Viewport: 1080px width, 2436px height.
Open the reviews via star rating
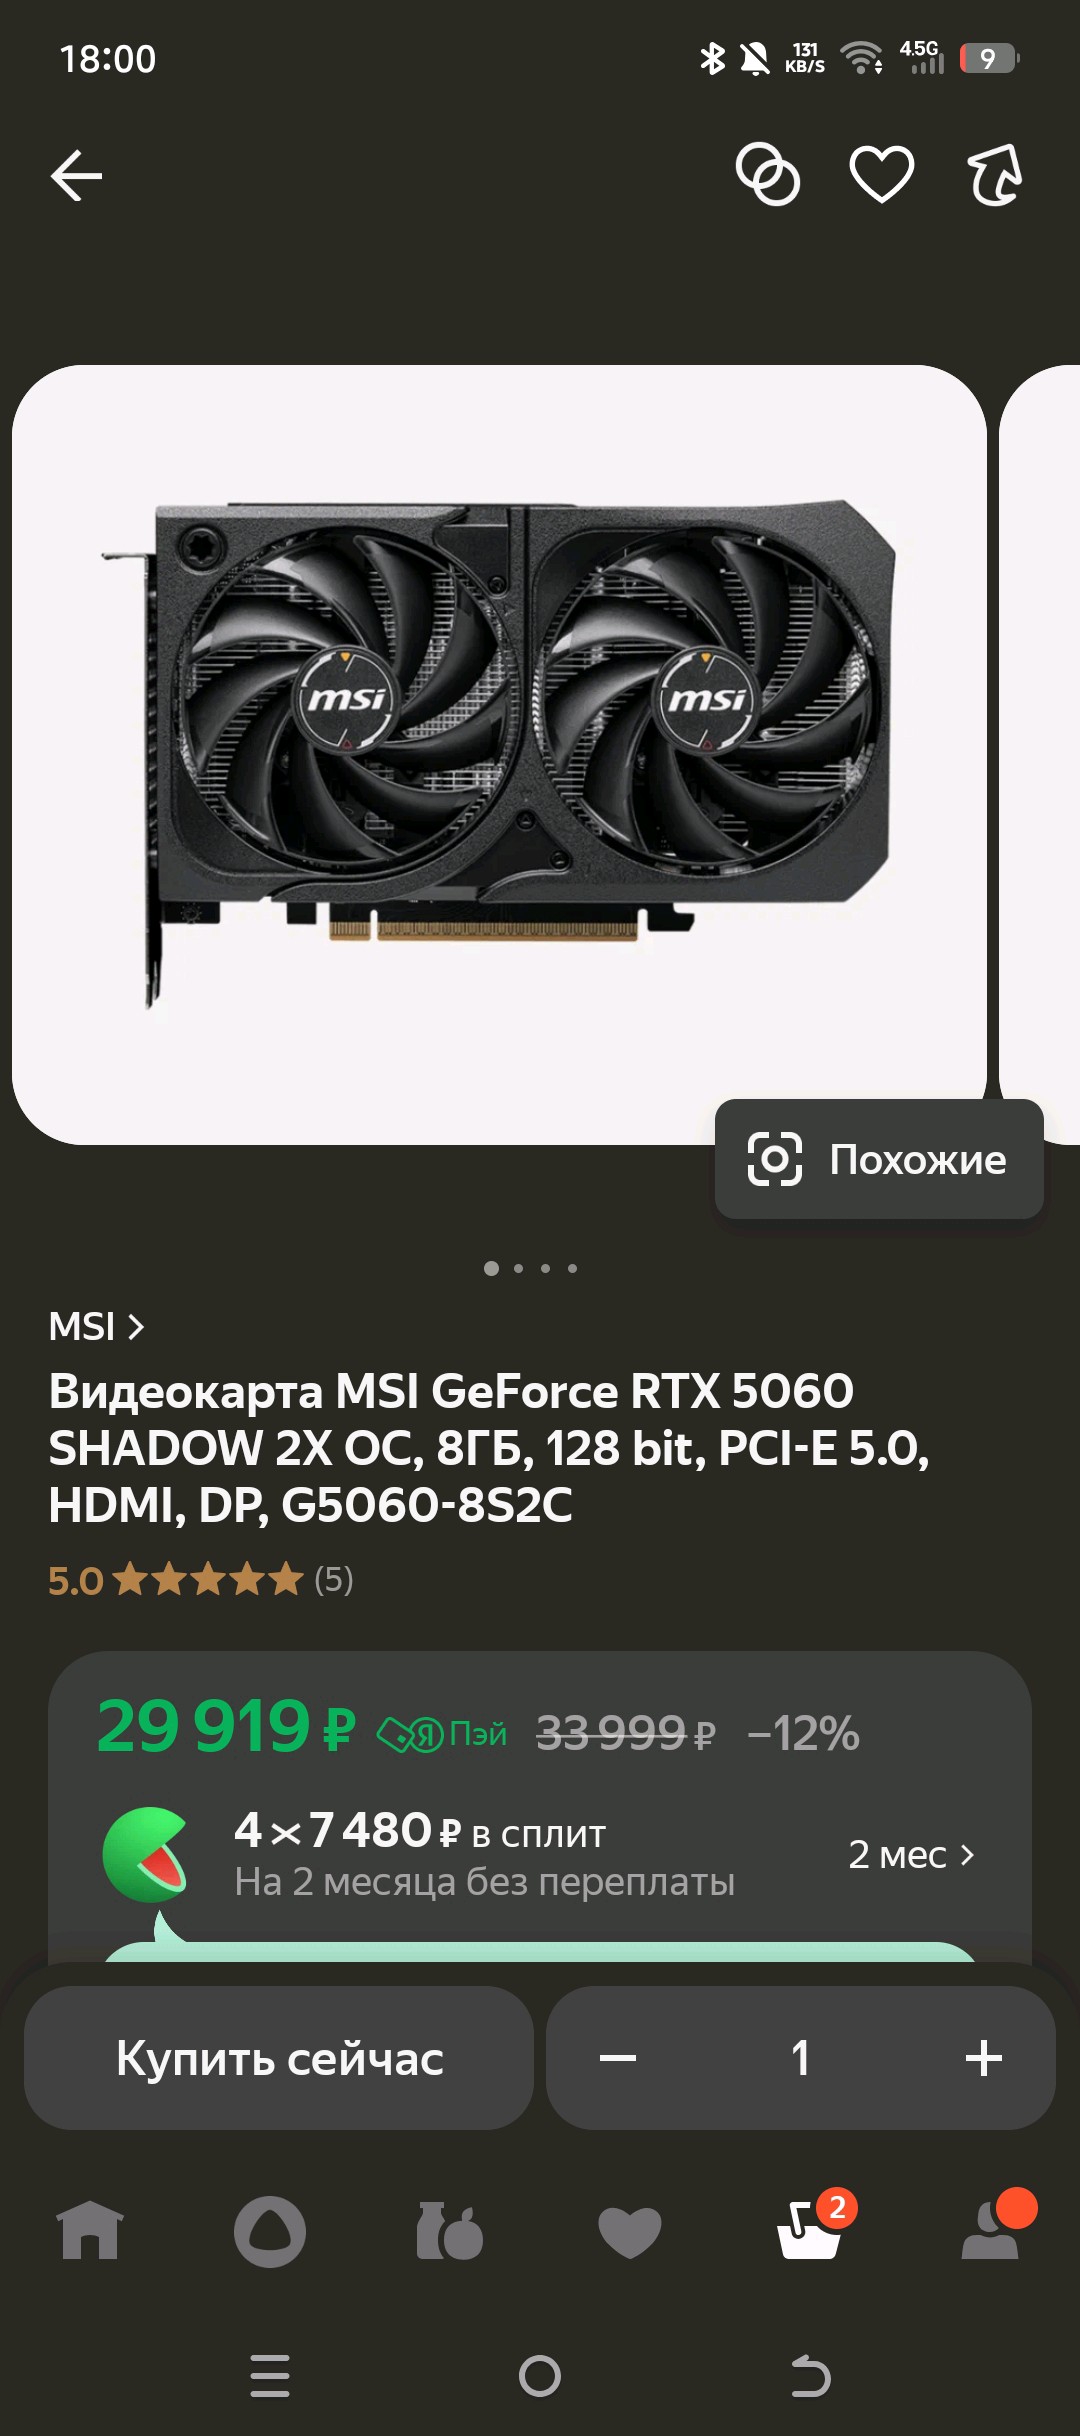(201, 1580)
